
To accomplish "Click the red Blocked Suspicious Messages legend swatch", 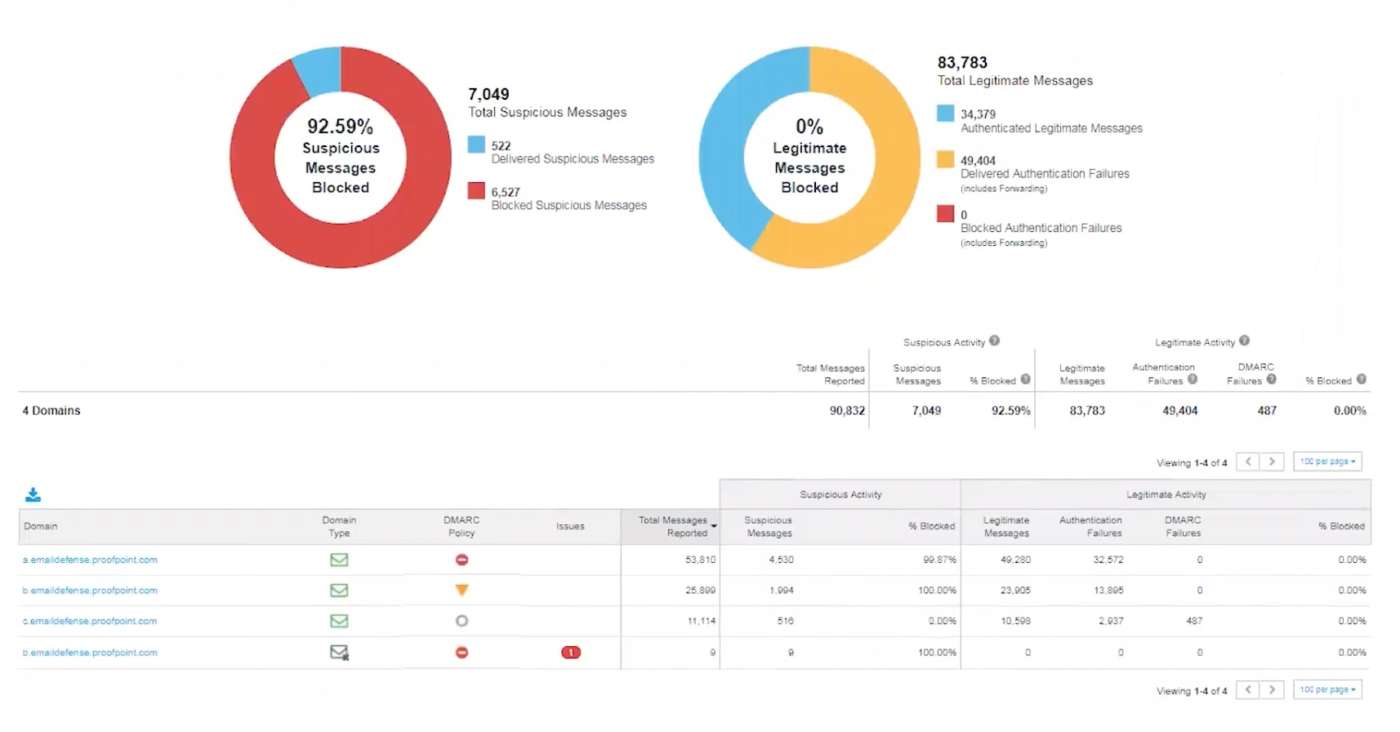I will (x=477, y=191).
